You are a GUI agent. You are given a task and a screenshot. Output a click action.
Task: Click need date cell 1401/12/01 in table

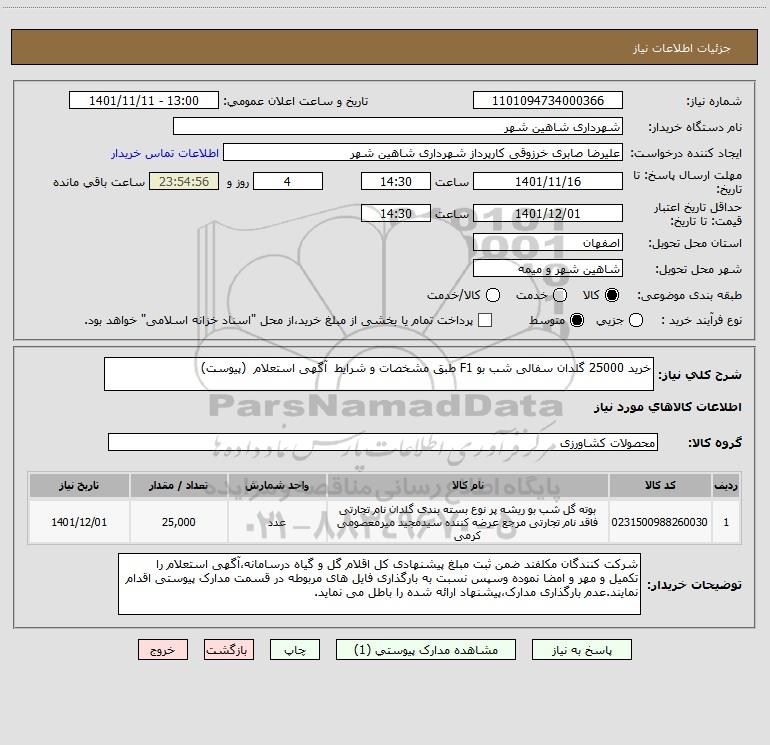tap(79, 522)
